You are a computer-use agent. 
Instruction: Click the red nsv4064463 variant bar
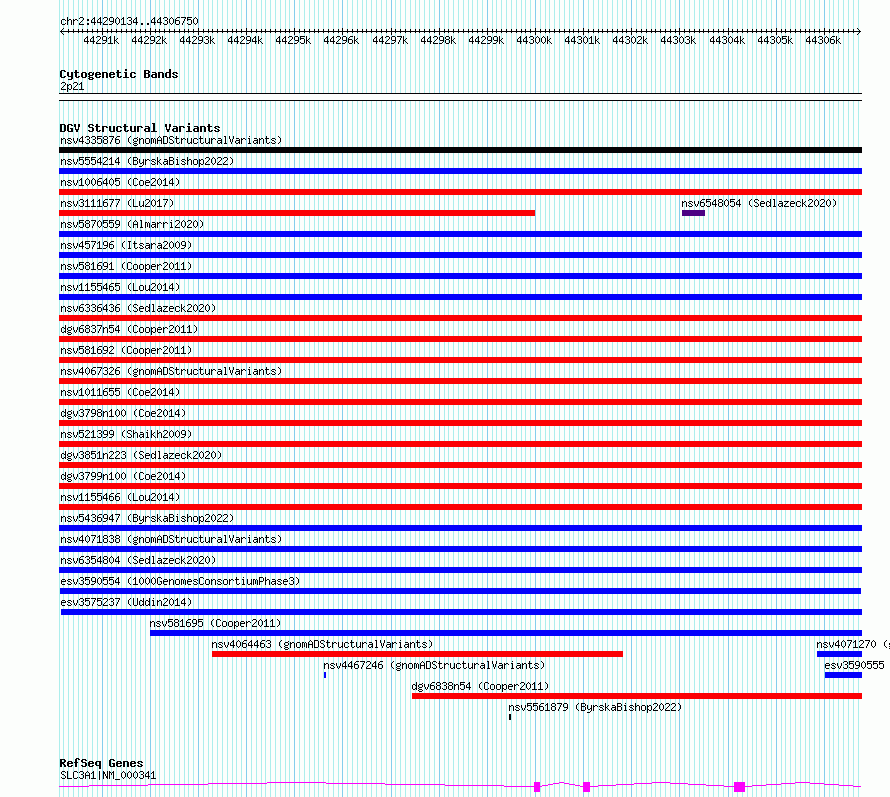click(417, 654)
